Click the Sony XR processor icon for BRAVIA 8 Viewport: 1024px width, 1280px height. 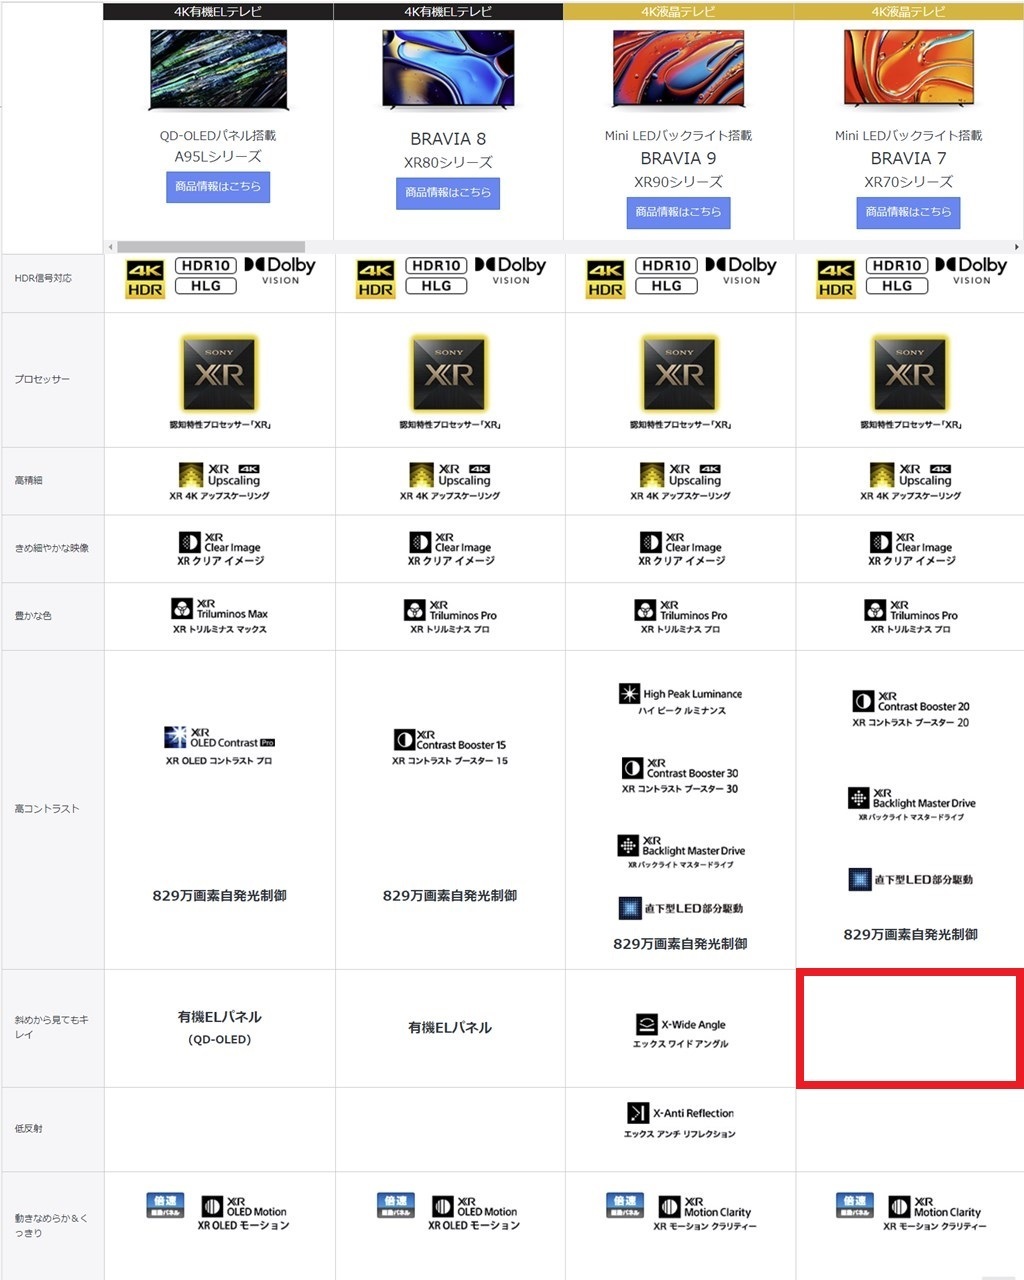point(449,373)
